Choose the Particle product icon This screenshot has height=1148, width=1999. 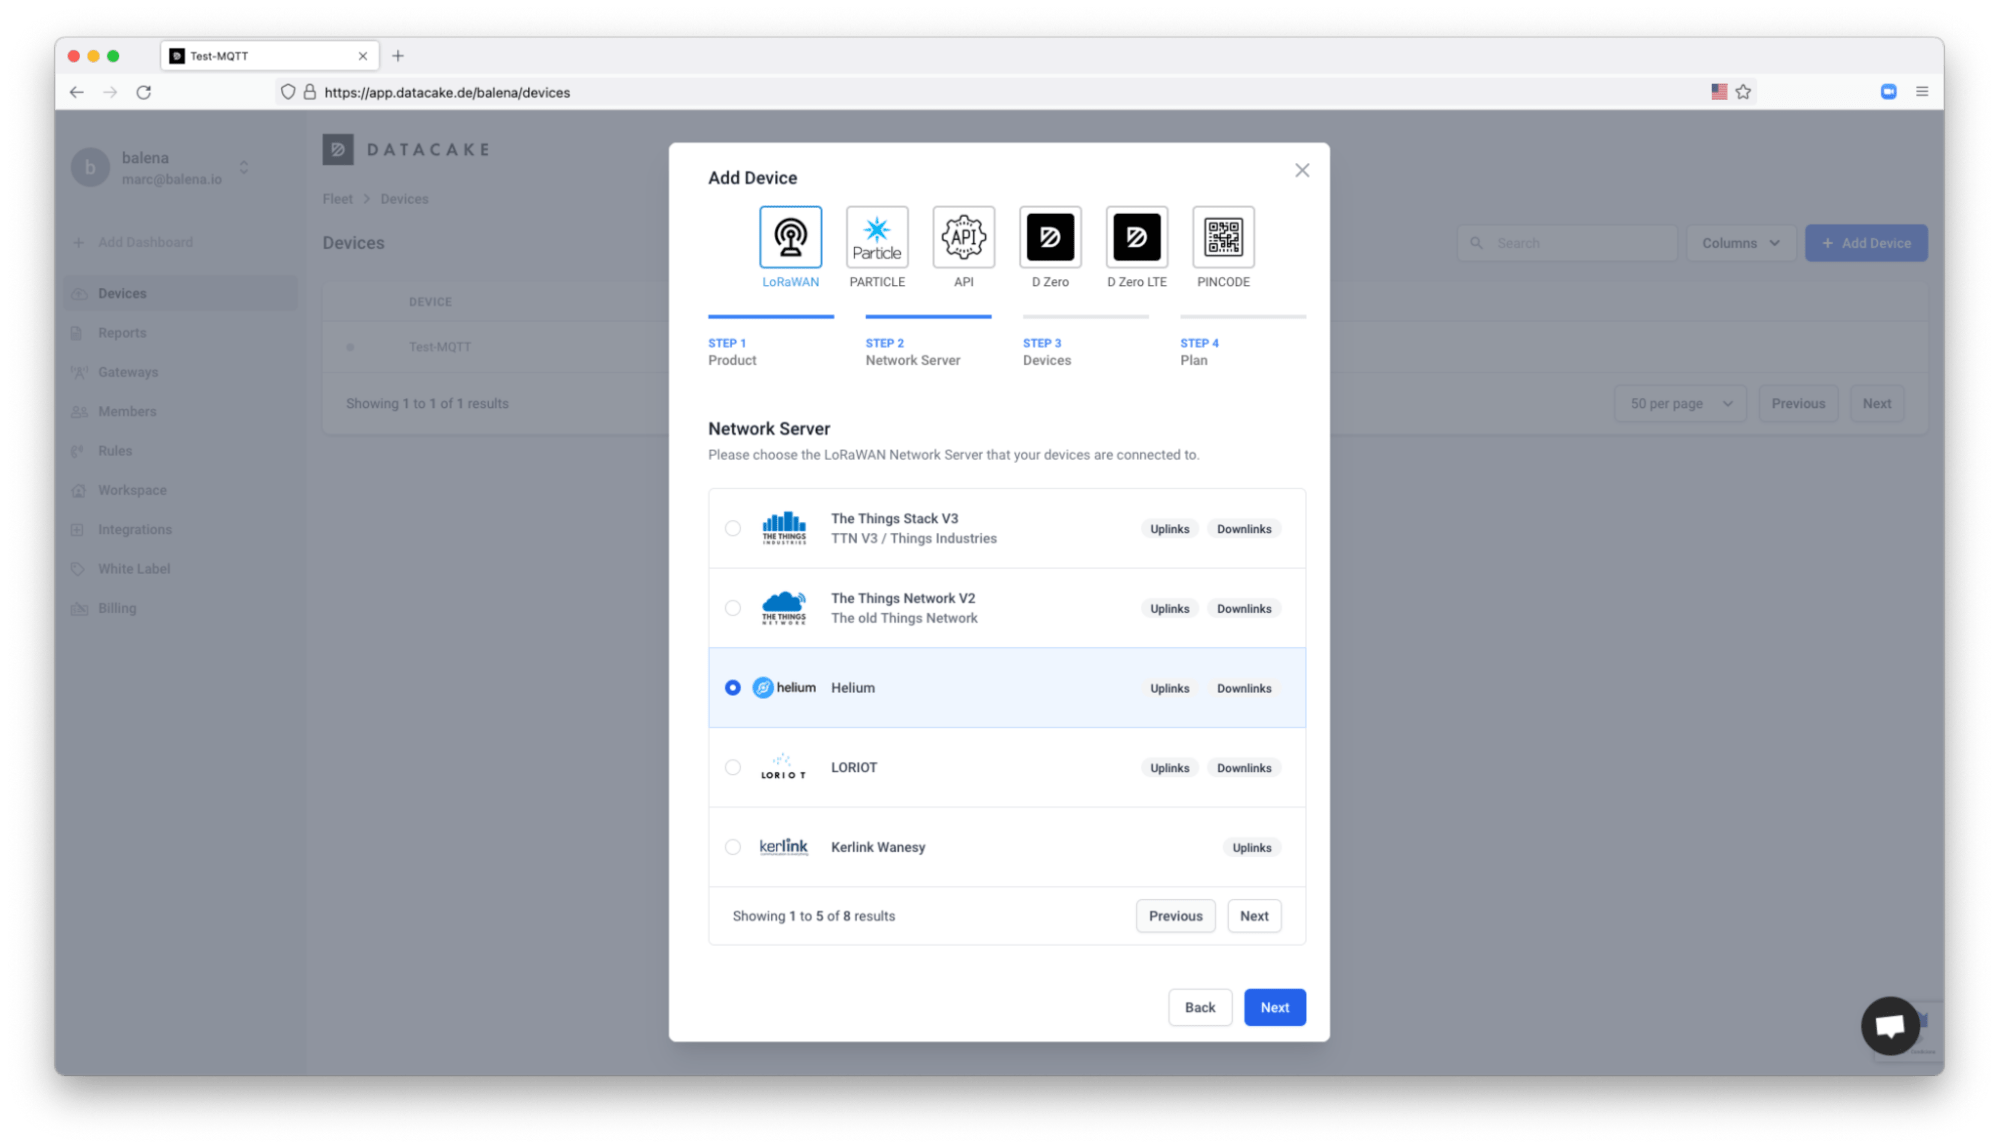(876, 238)
